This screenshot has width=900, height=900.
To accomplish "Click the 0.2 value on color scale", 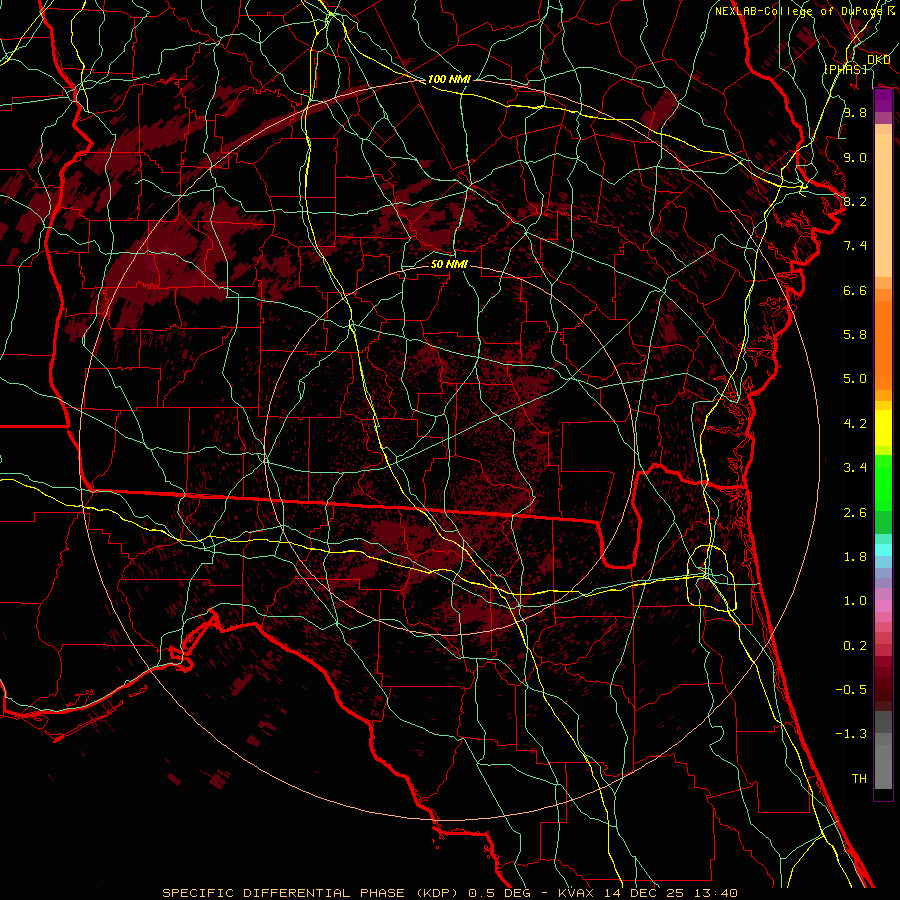I will 854,645.
